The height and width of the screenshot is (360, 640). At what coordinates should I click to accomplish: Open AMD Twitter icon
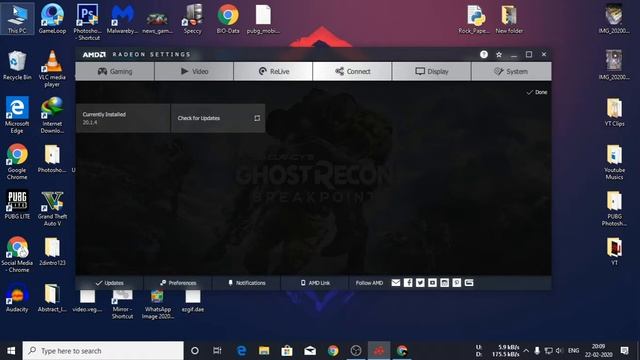tap(420, 282)
